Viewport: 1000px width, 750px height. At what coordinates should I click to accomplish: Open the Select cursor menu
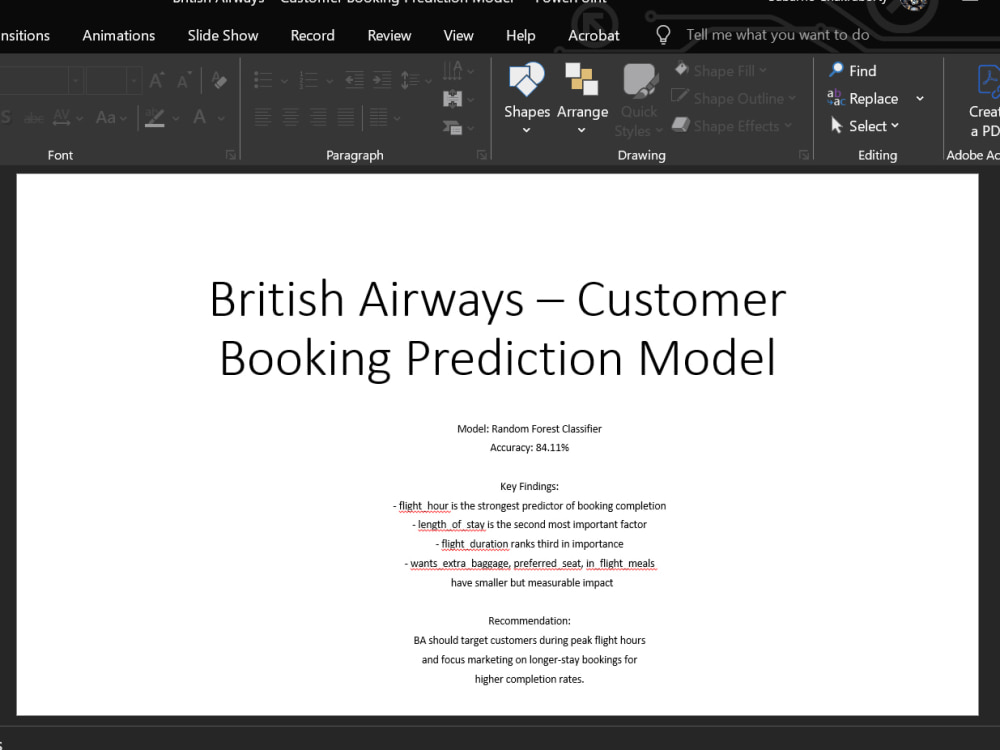click(x=865, y=126)
